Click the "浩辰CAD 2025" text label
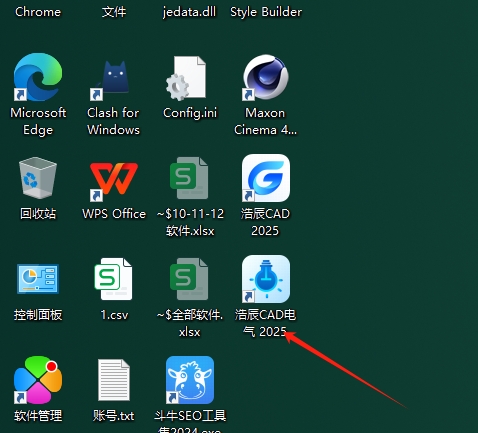Viewport: 478px width, 433px height. (265, 222)
